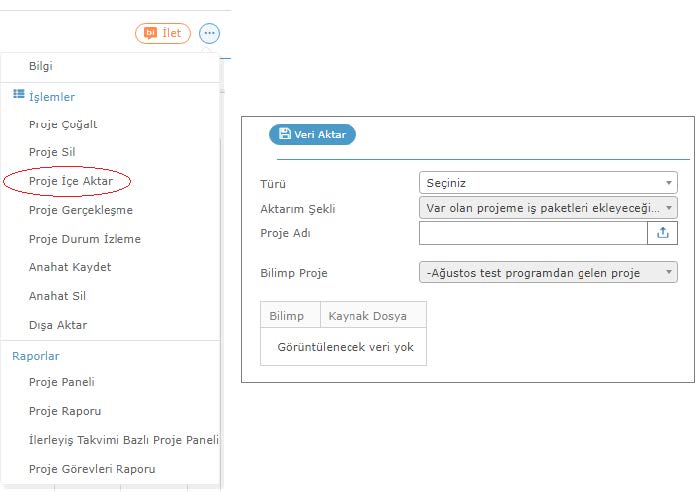Open Proje Görevleri Raporu
This screenshot has width=700, height=492.
pyautogui.click(x=92, y=469)
